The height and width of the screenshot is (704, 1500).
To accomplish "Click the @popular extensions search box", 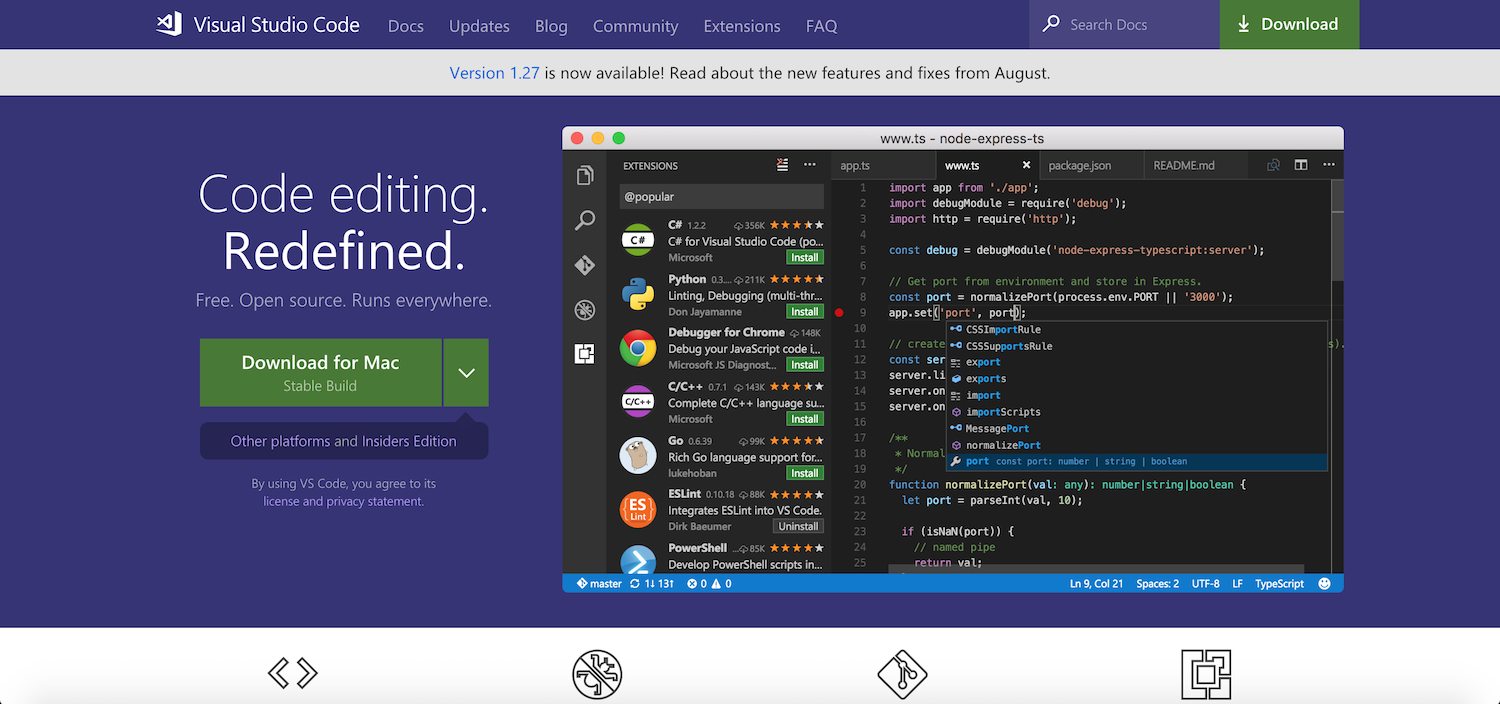I will click(721, 196).
